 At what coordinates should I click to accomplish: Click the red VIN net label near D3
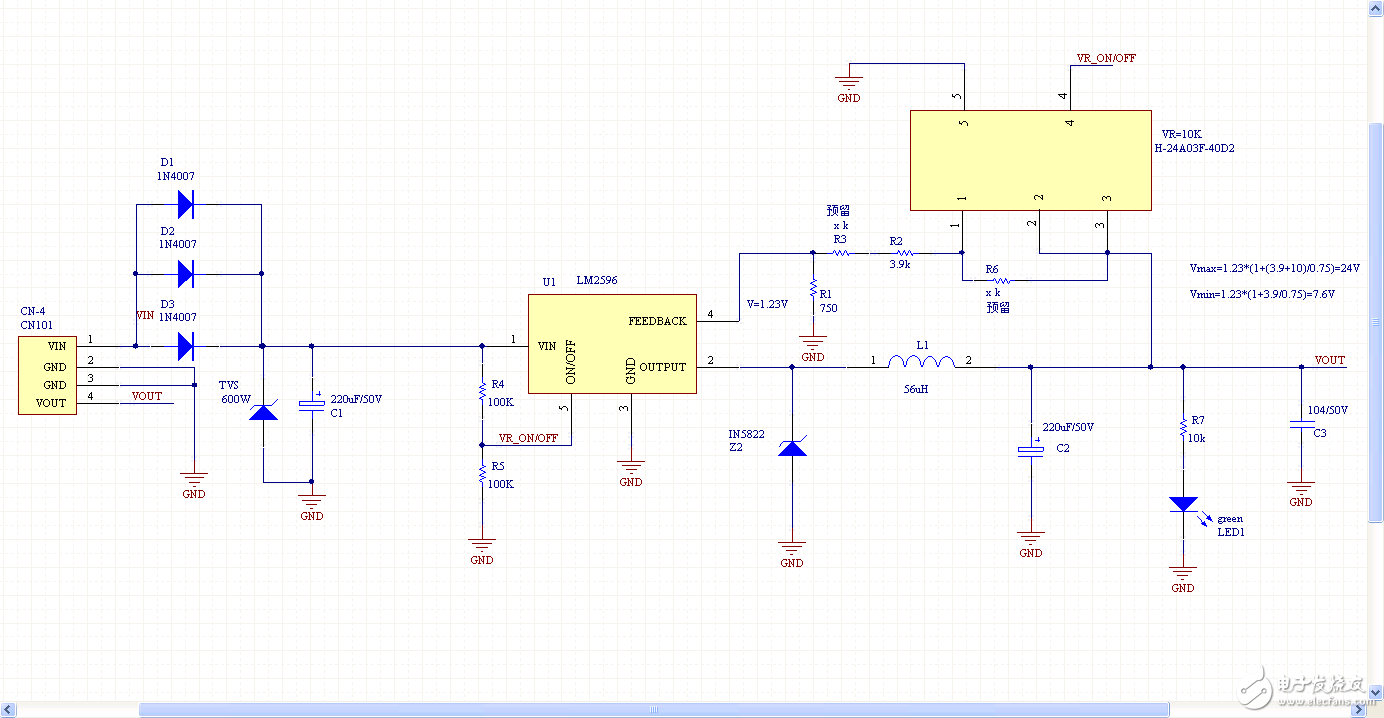pyautogui.click(x=145, y=315)
